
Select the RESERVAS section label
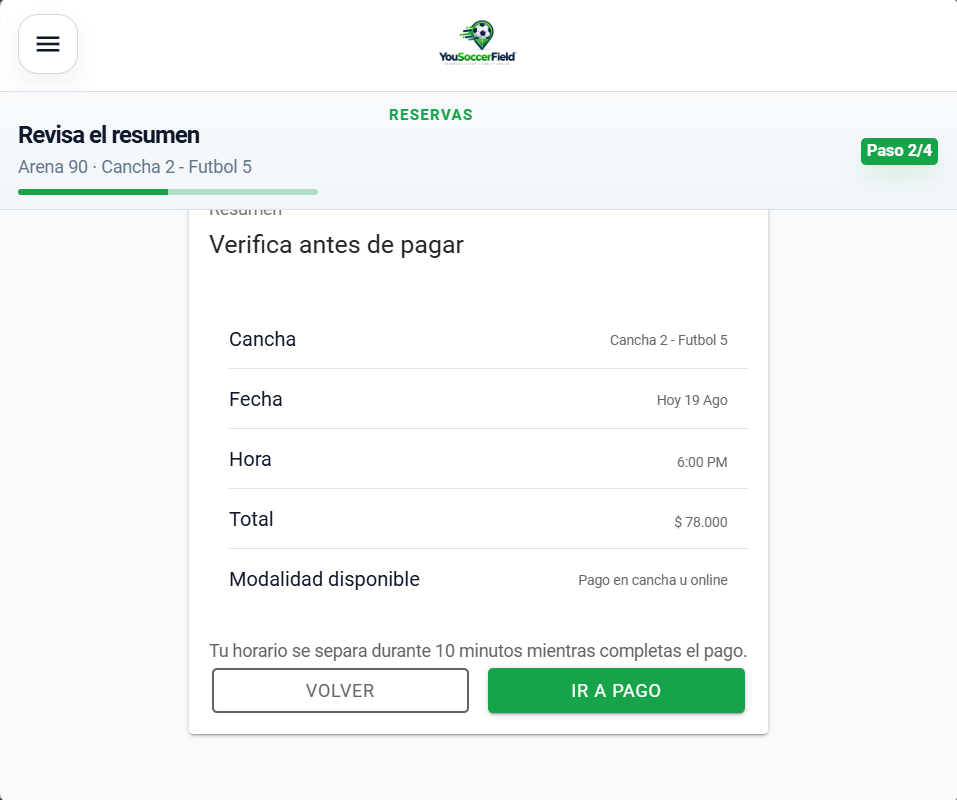pyautogui.click(x=431, y=115)
